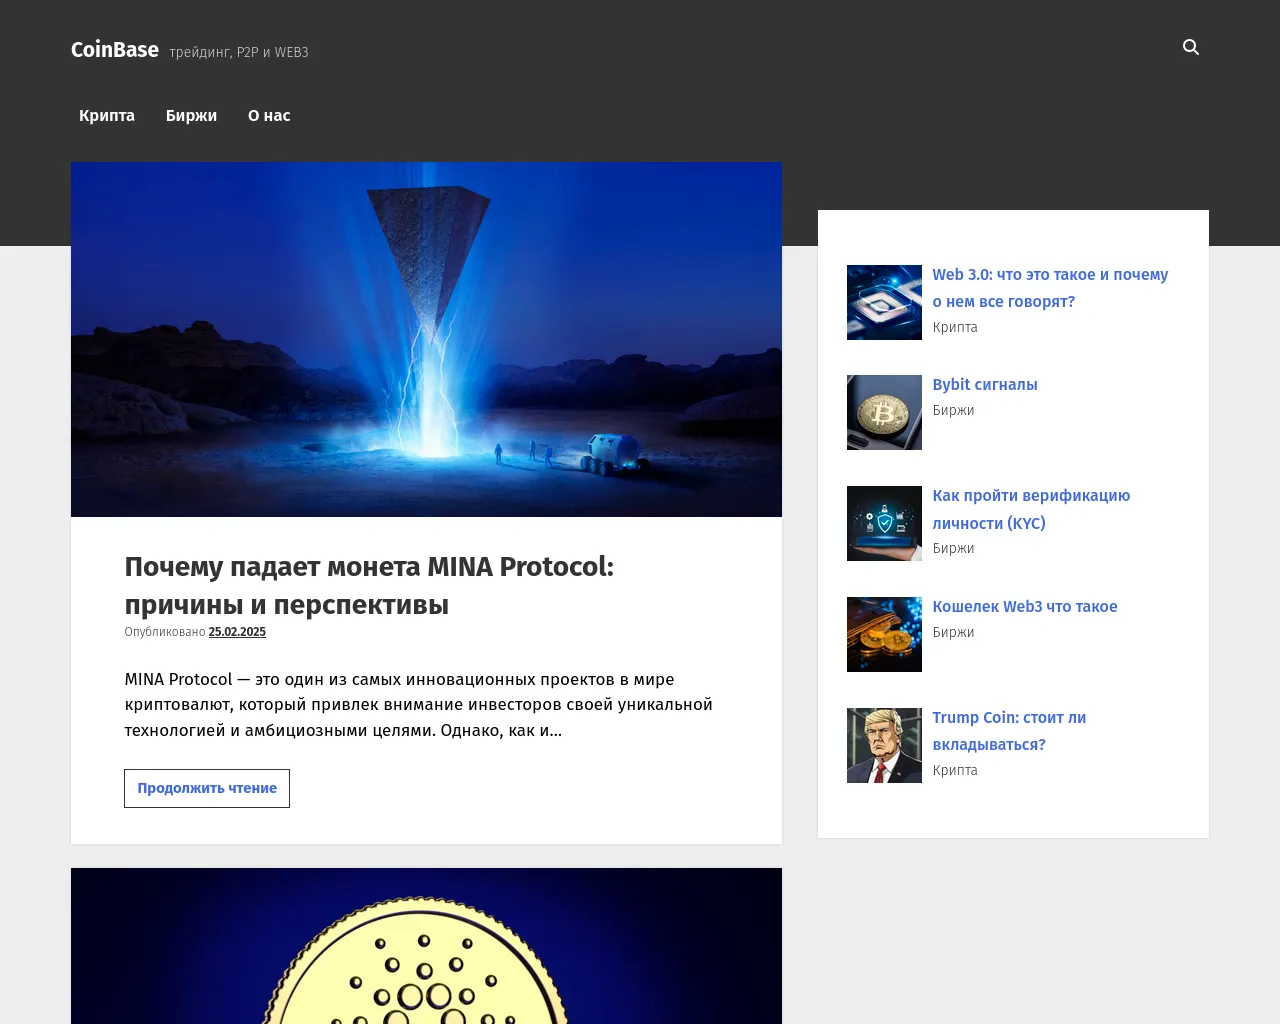Open the О нас menu item
The image size is (1280, 1024).
pyautogui.click(x=269, y=115)
